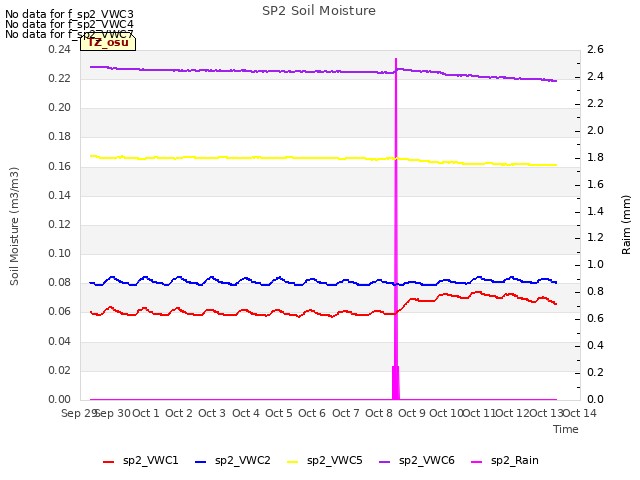Click the 1.0 right axis value
The width and height of the screenshot is (640, 480).
pyautogui.click(x=595, y=264)
